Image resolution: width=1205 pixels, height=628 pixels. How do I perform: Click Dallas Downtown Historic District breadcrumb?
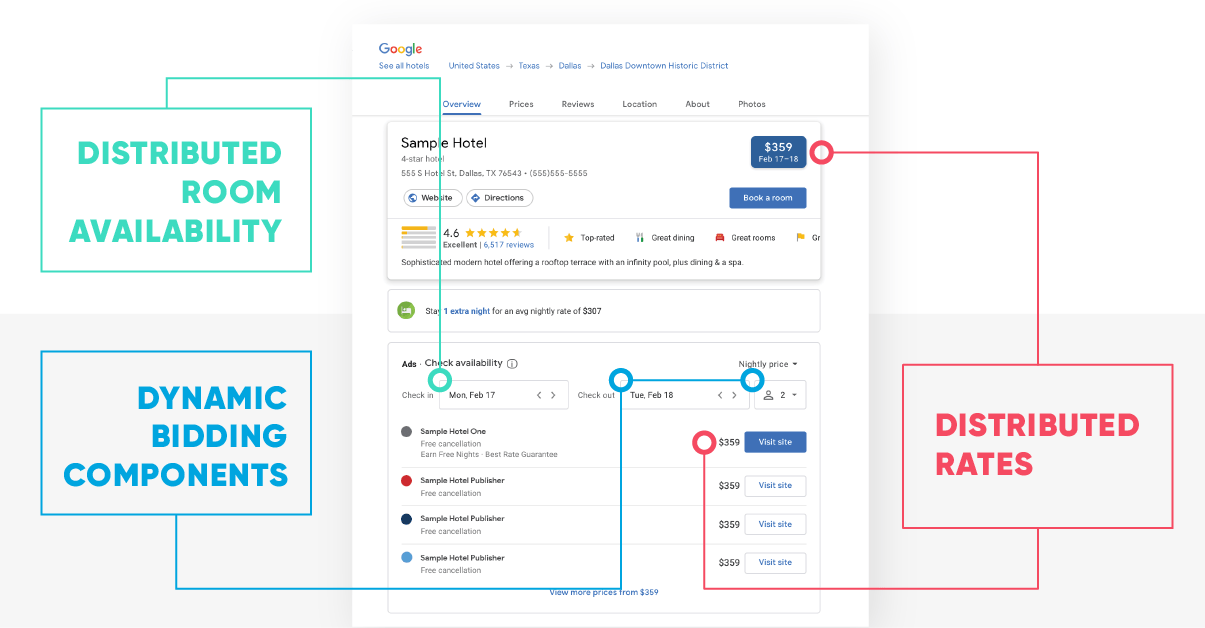664,66
